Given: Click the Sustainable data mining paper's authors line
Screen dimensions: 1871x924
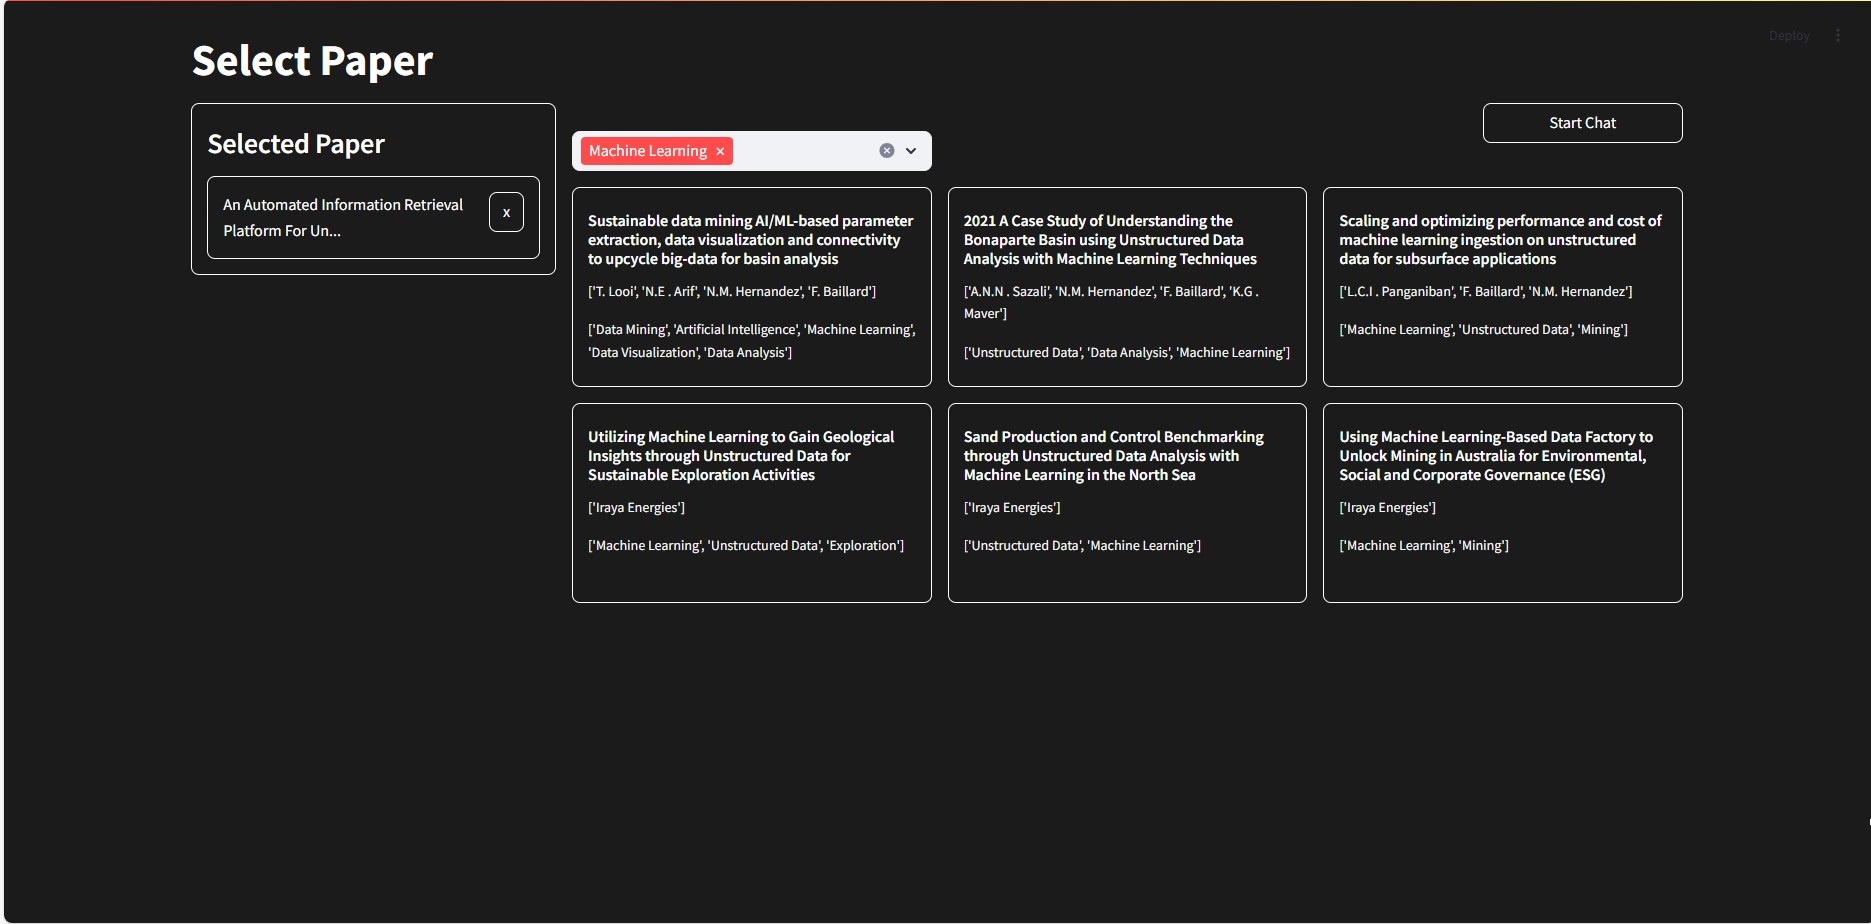Looking at the screenshot, I should tap(732, 292).
